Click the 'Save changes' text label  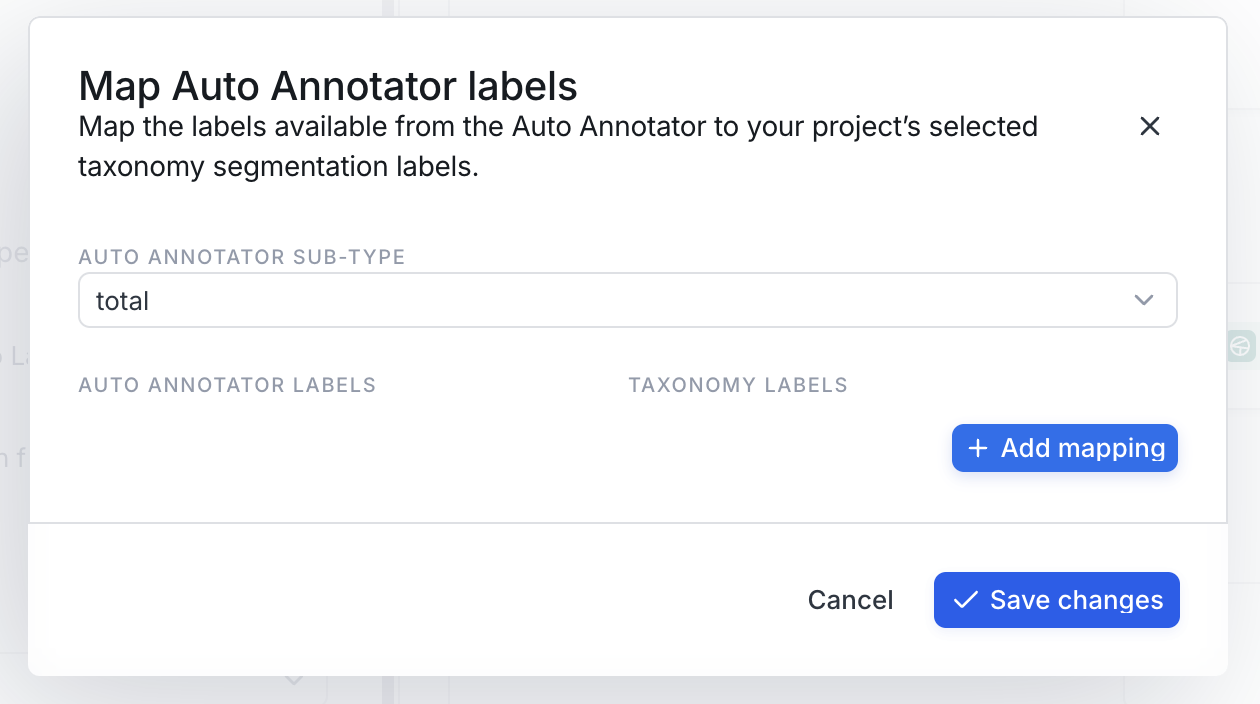pyautogui.click(x=1077, y=600)
